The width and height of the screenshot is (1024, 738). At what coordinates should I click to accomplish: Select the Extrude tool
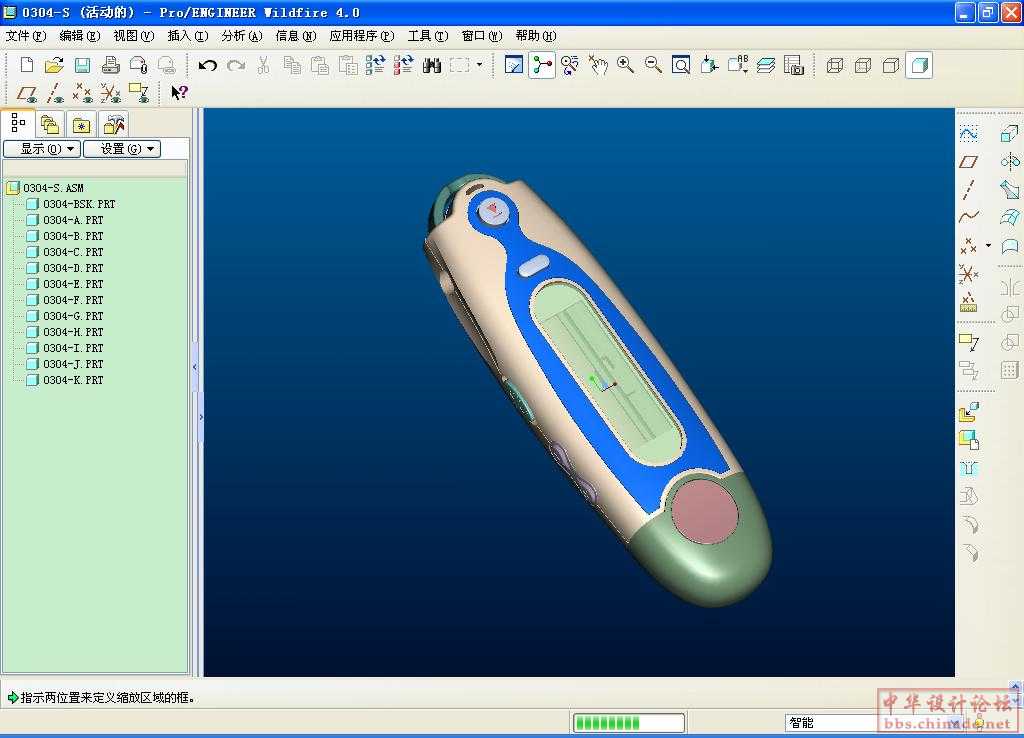(x=1010, y=133)
